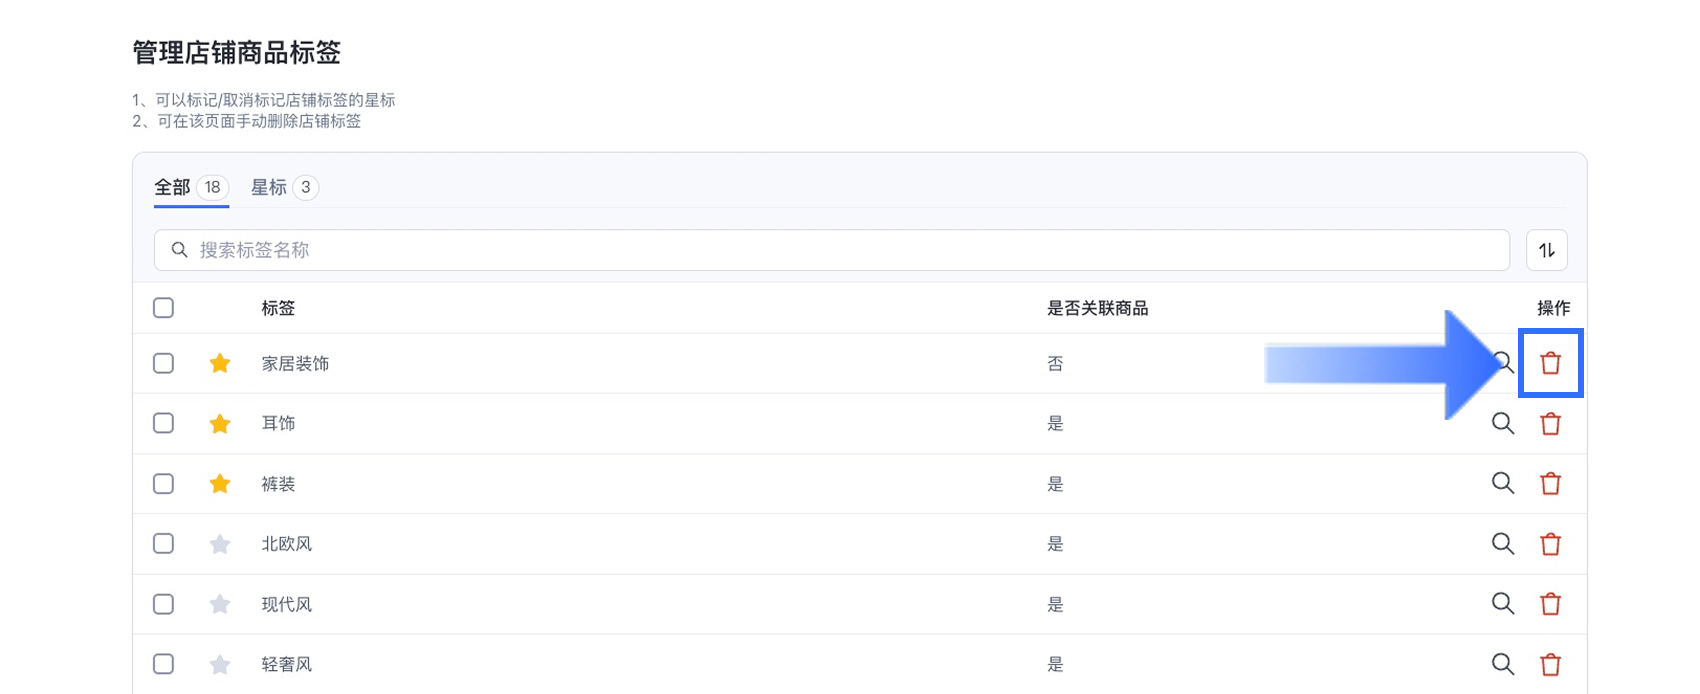Unstar the 家居装饰 tag
This screenshot has width=1700, height=694.
coord(220,363)
